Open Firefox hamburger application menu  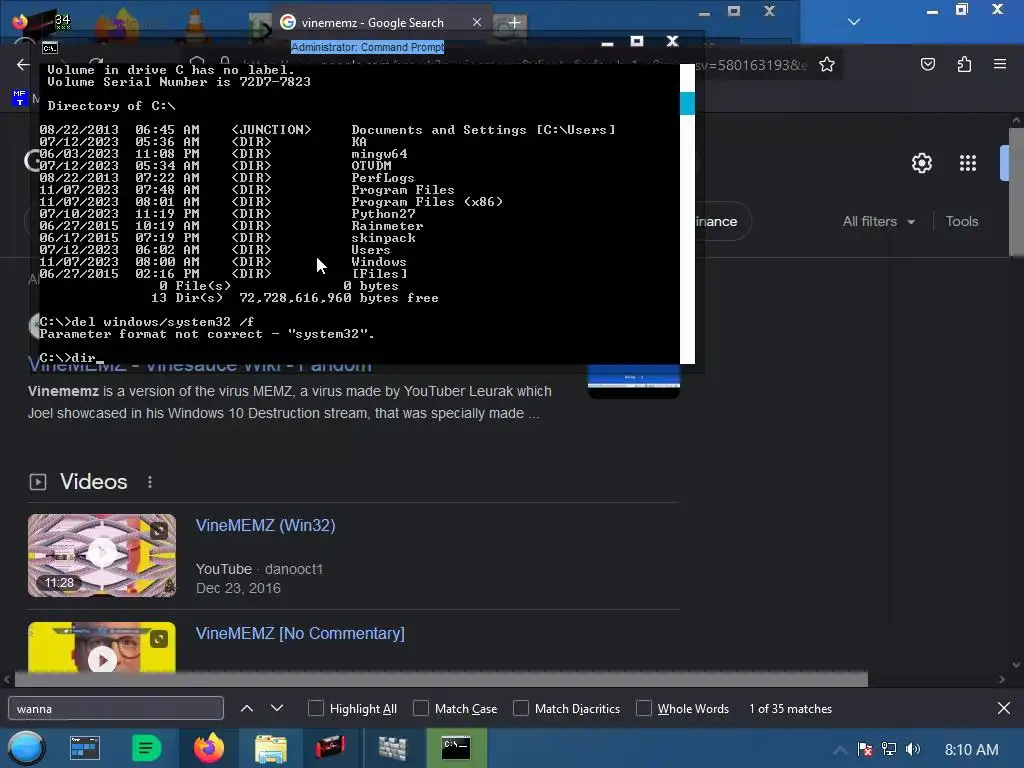point(1000,64)
